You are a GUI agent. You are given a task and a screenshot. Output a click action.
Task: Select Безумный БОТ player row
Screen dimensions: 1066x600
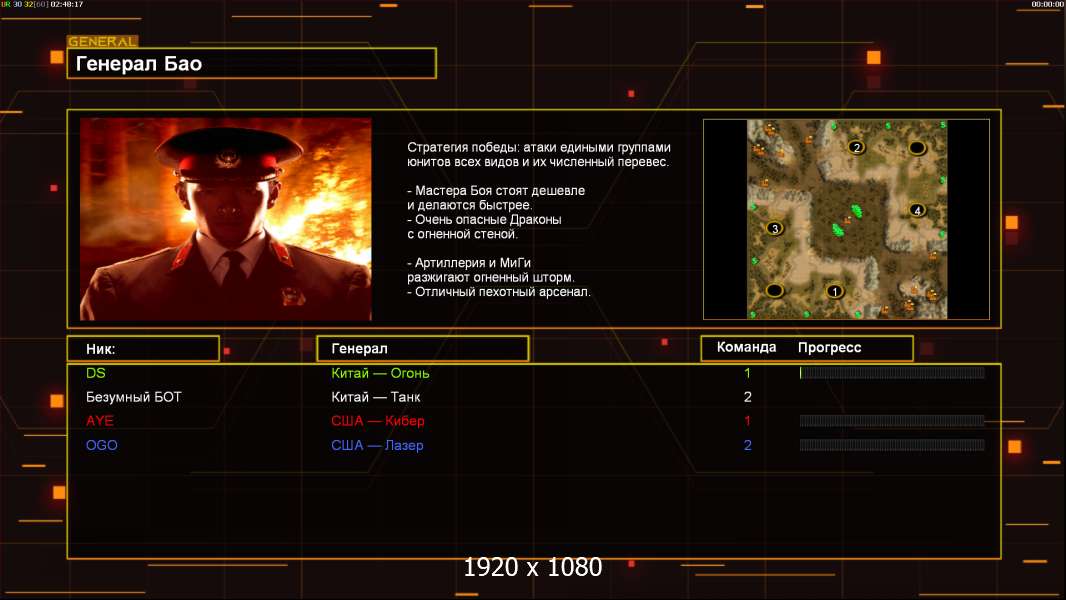(x=534, y=397)
